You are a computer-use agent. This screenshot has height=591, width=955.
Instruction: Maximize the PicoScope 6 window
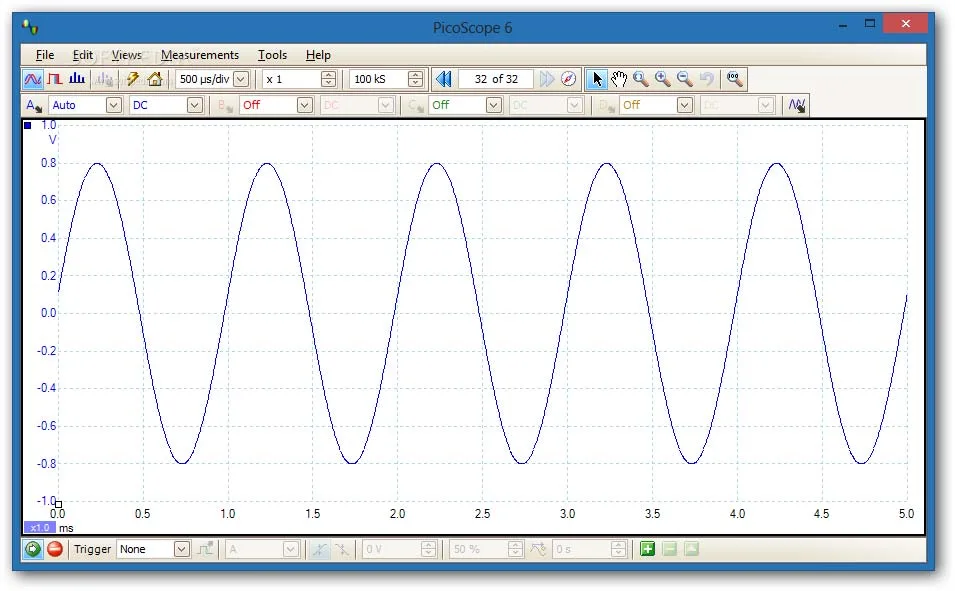[x=870, y=24]
